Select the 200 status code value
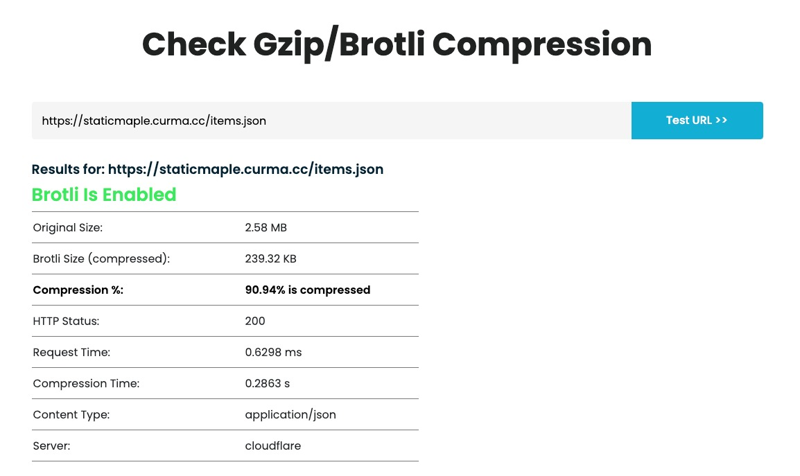Screen dimensions: 800x476 tap(255, 321)
